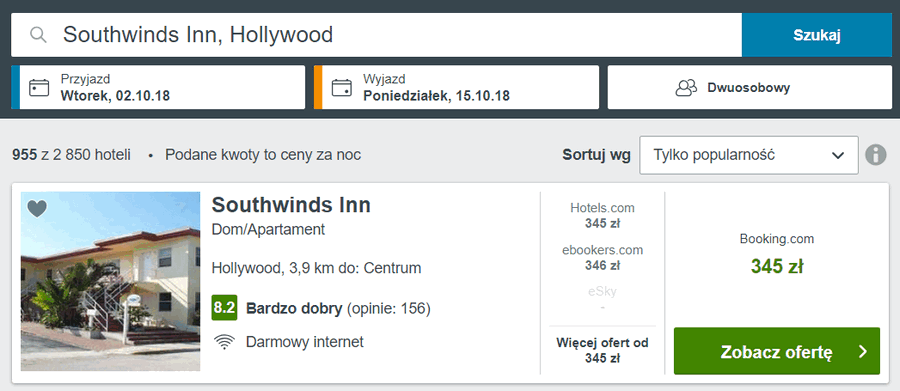The image size is (900, 391).
Task: Select the Hotels.com 345 zł offer
Action: coord(603,215)
